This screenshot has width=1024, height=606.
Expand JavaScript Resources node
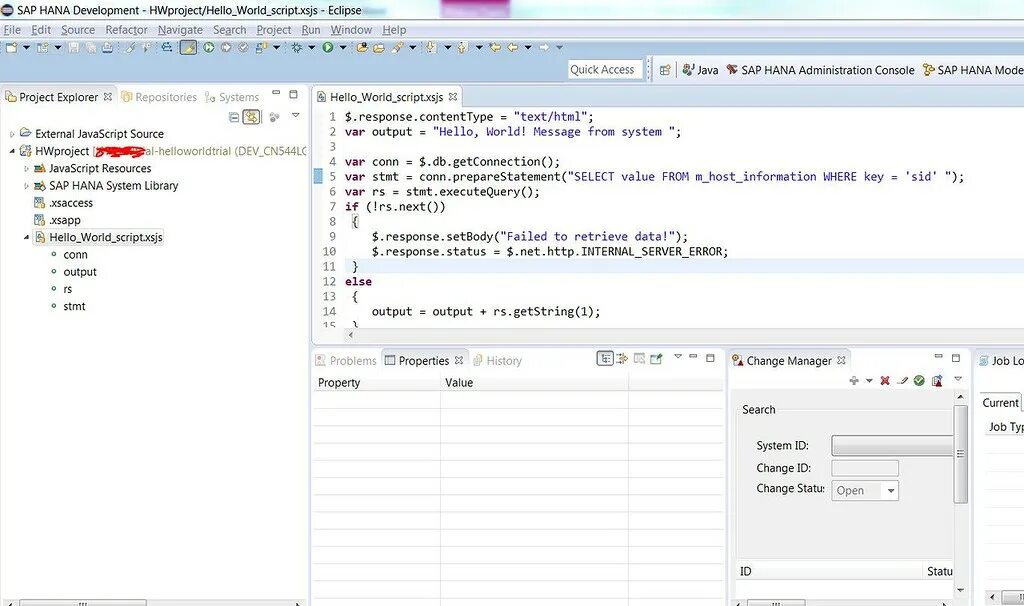tap(26, 169)
